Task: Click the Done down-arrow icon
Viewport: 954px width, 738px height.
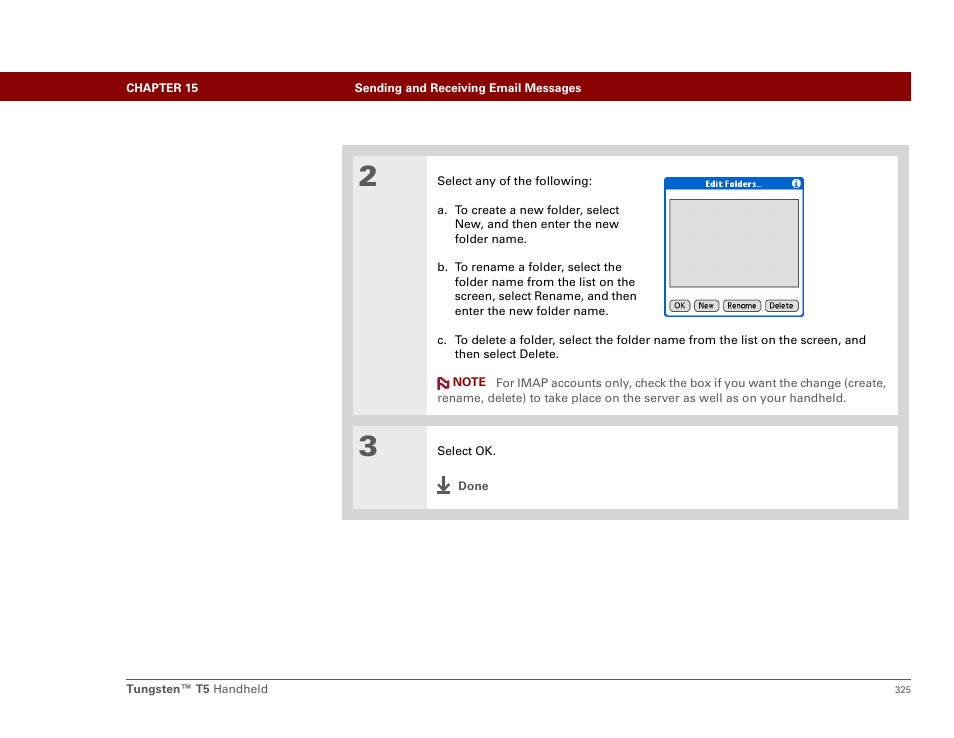Action: click(444, 485)
